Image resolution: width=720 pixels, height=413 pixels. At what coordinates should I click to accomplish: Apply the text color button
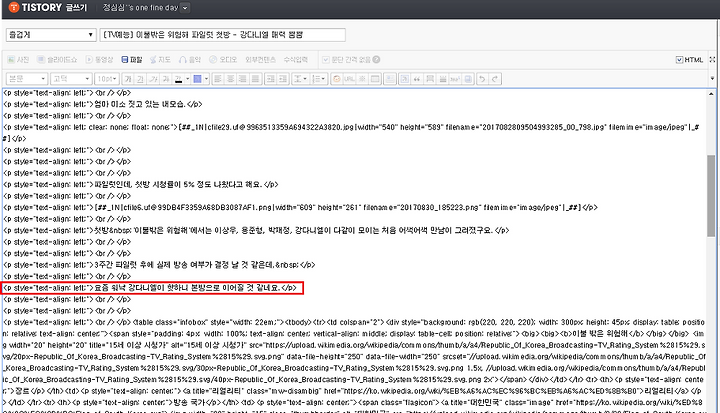point(179,79)
